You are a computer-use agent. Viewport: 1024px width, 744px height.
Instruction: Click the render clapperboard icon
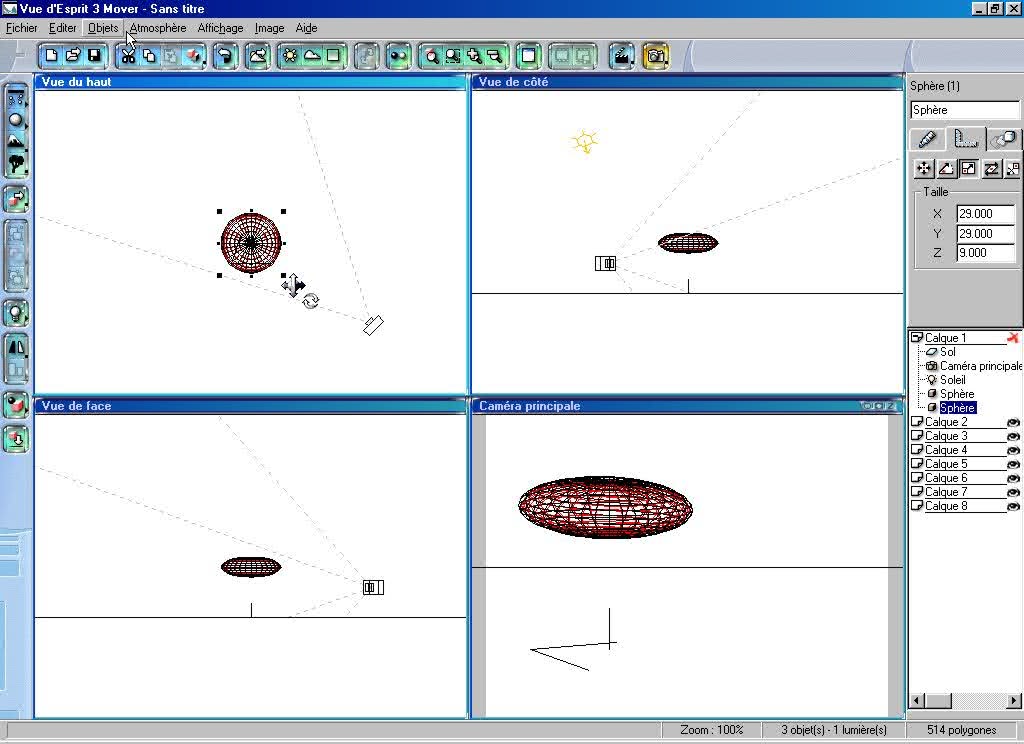tap(621, 56)
